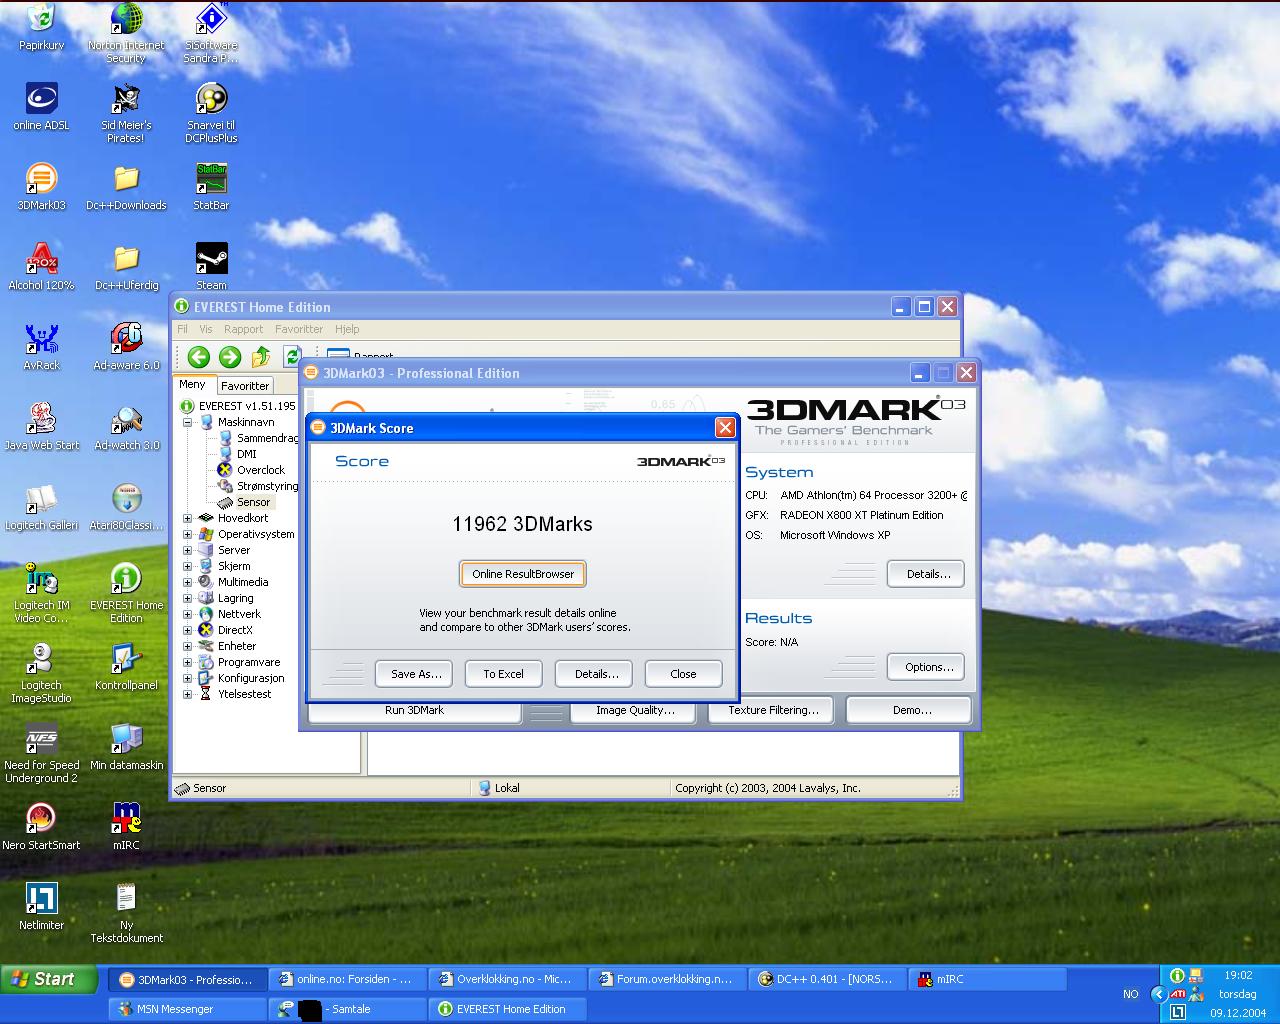Expand the DirectX tree node
1280x1024 pixels.
[187, 630]
